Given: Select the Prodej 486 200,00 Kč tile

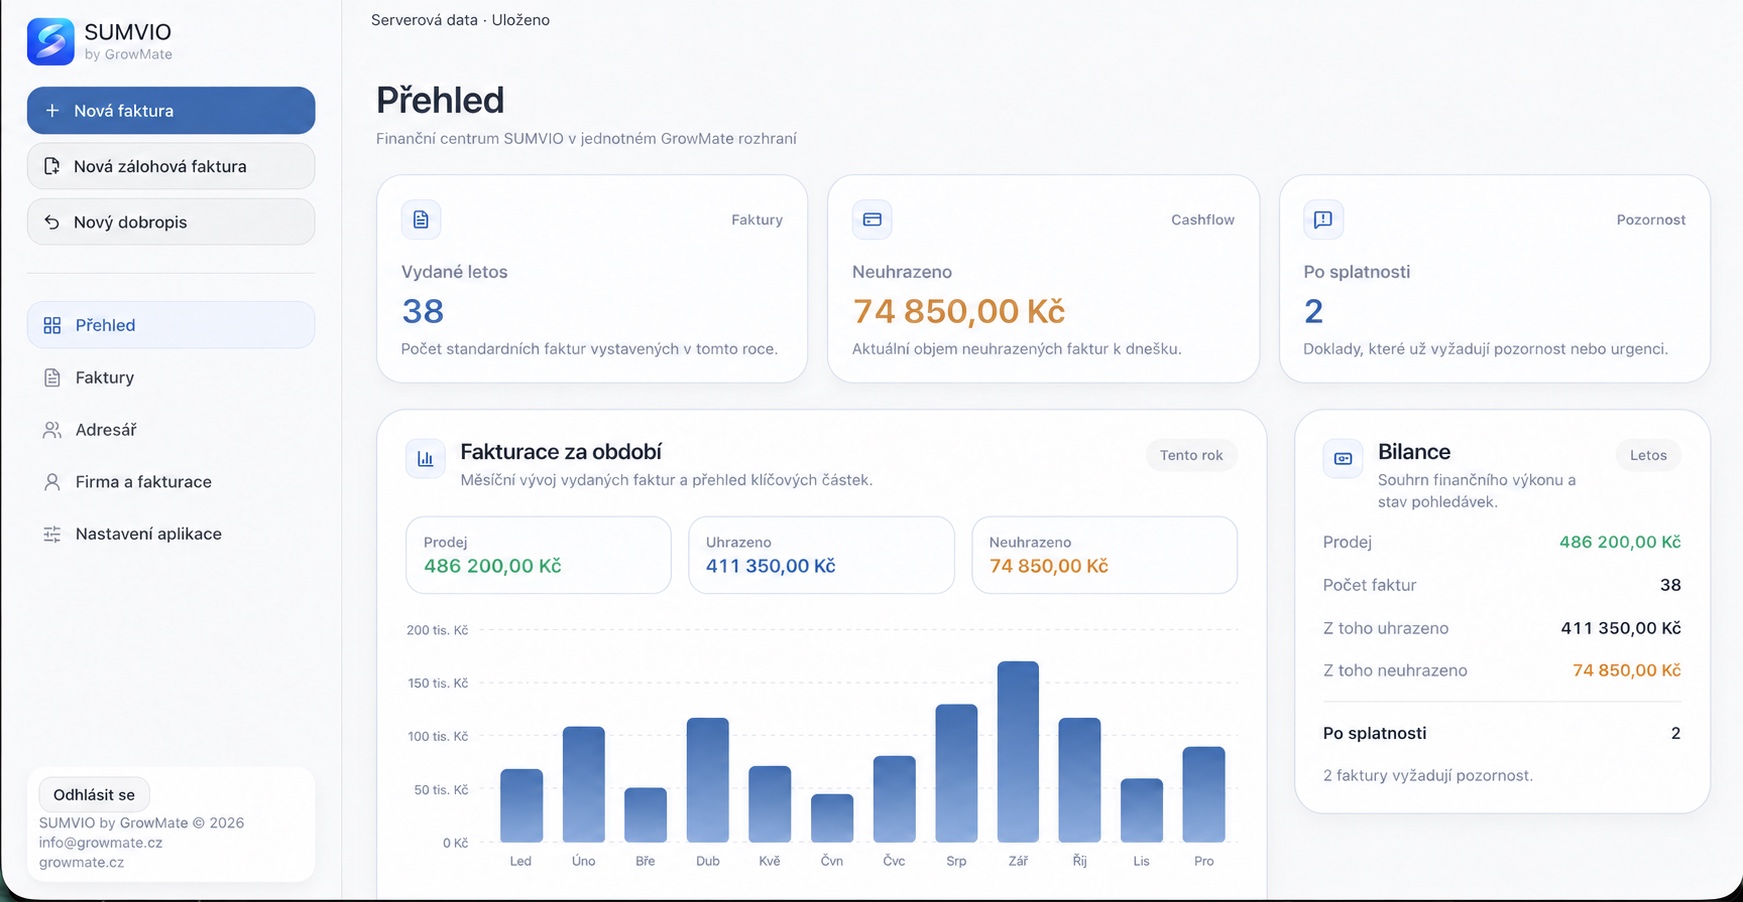Looking at the screenshot, I should click(x=538, y=555).
